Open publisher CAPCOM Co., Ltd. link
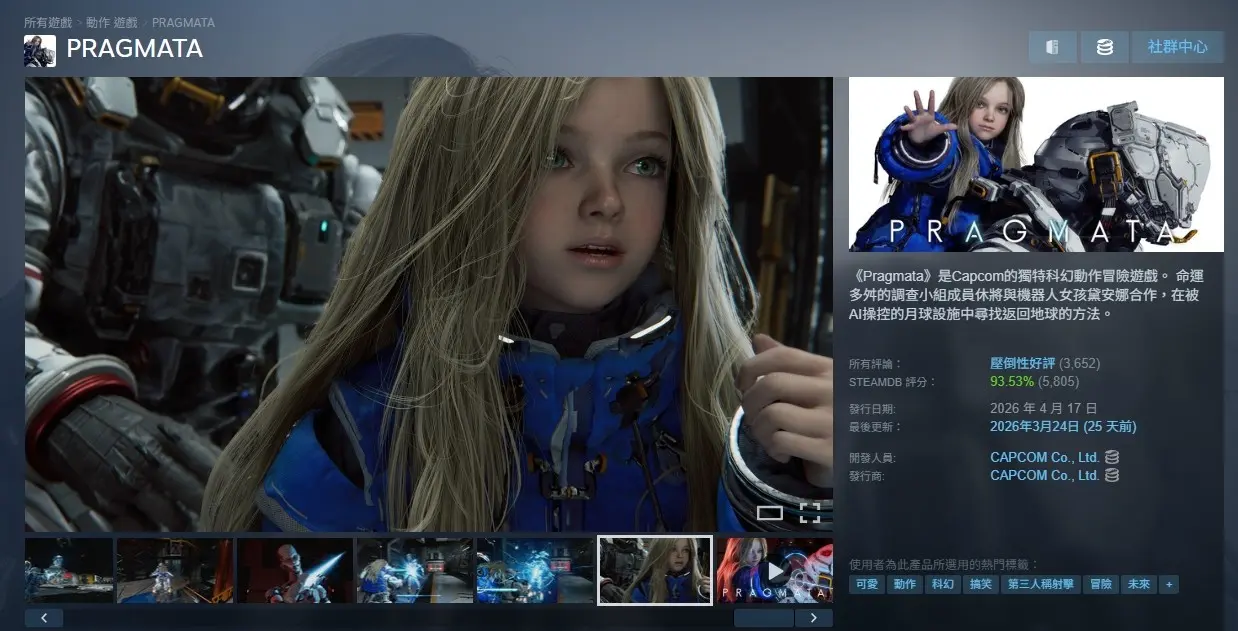 pos(1045,476)
